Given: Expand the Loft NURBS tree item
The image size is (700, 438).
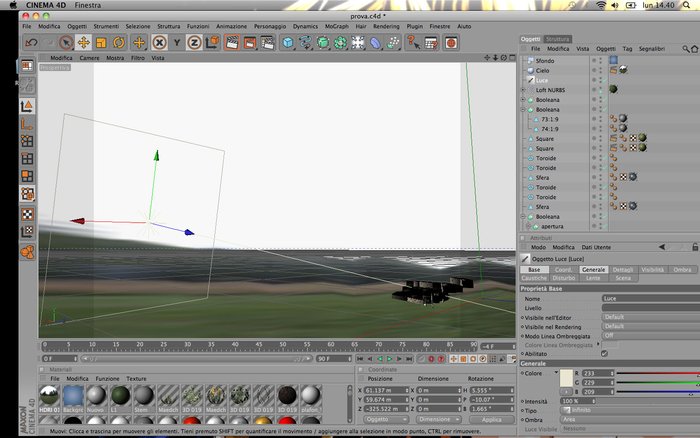Looking at the screenshot, I should point(523,90).
